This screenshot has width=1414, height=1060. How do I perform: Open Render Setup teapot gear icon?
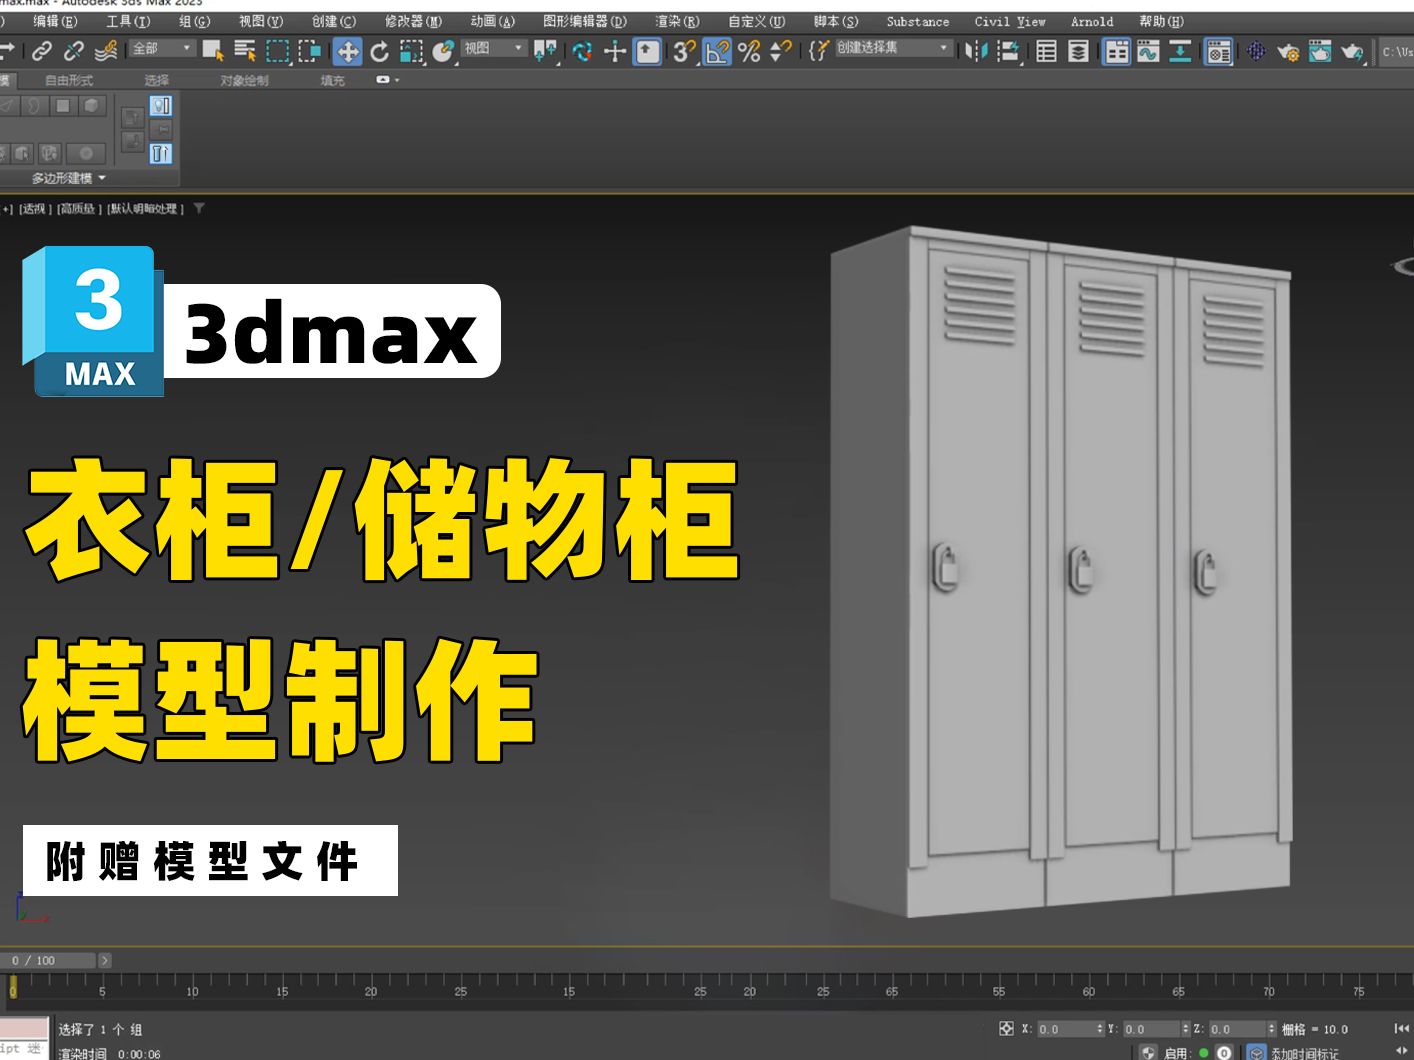tap(1288, 50)
